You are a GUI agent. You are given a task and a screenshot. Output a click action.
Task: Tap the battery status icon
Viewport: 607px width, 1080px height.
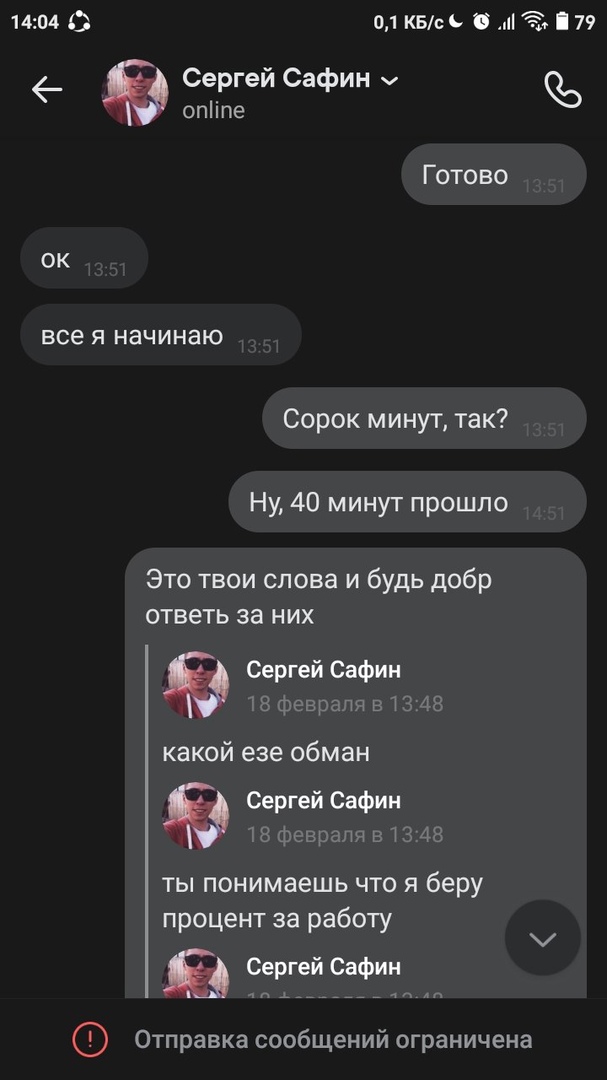pos(562,22)
